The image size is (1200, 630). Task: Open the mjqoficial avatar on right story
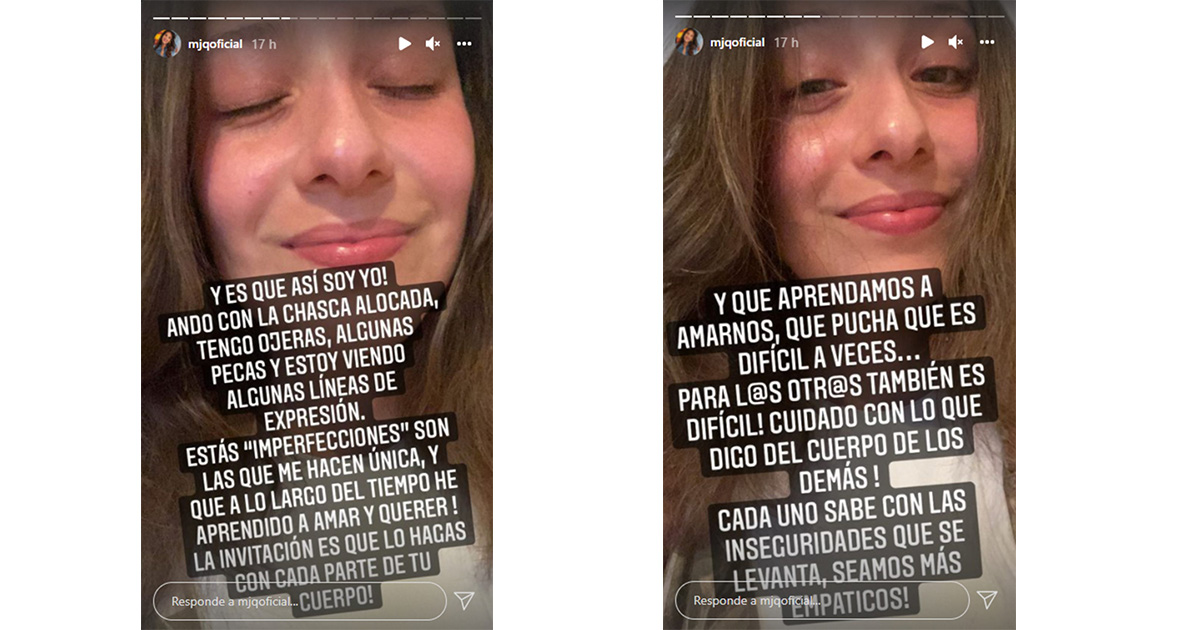pyautogui.click(x=690, y=42)
